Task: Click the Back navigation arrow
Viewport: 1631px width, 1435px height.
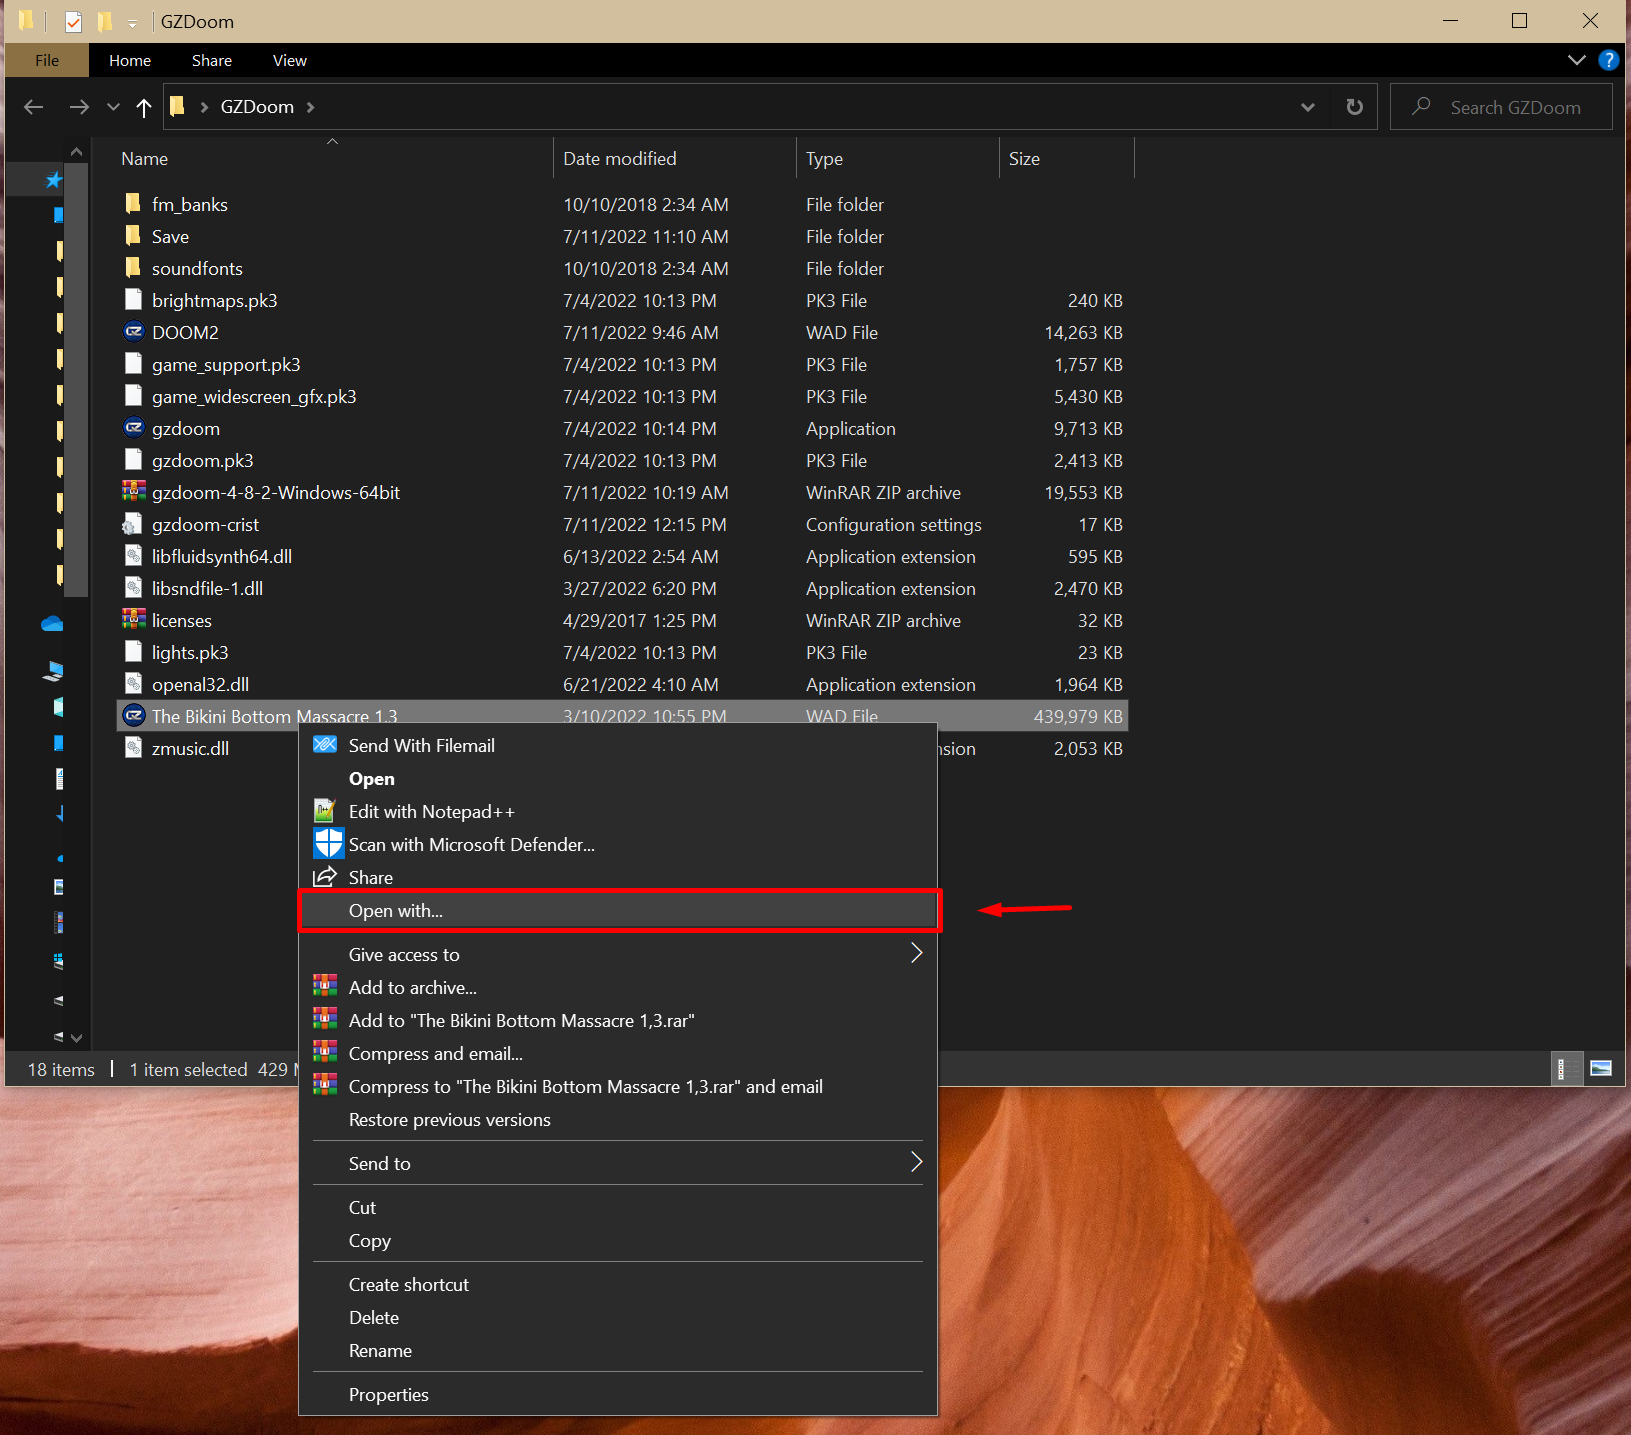Action: [33, 107]
